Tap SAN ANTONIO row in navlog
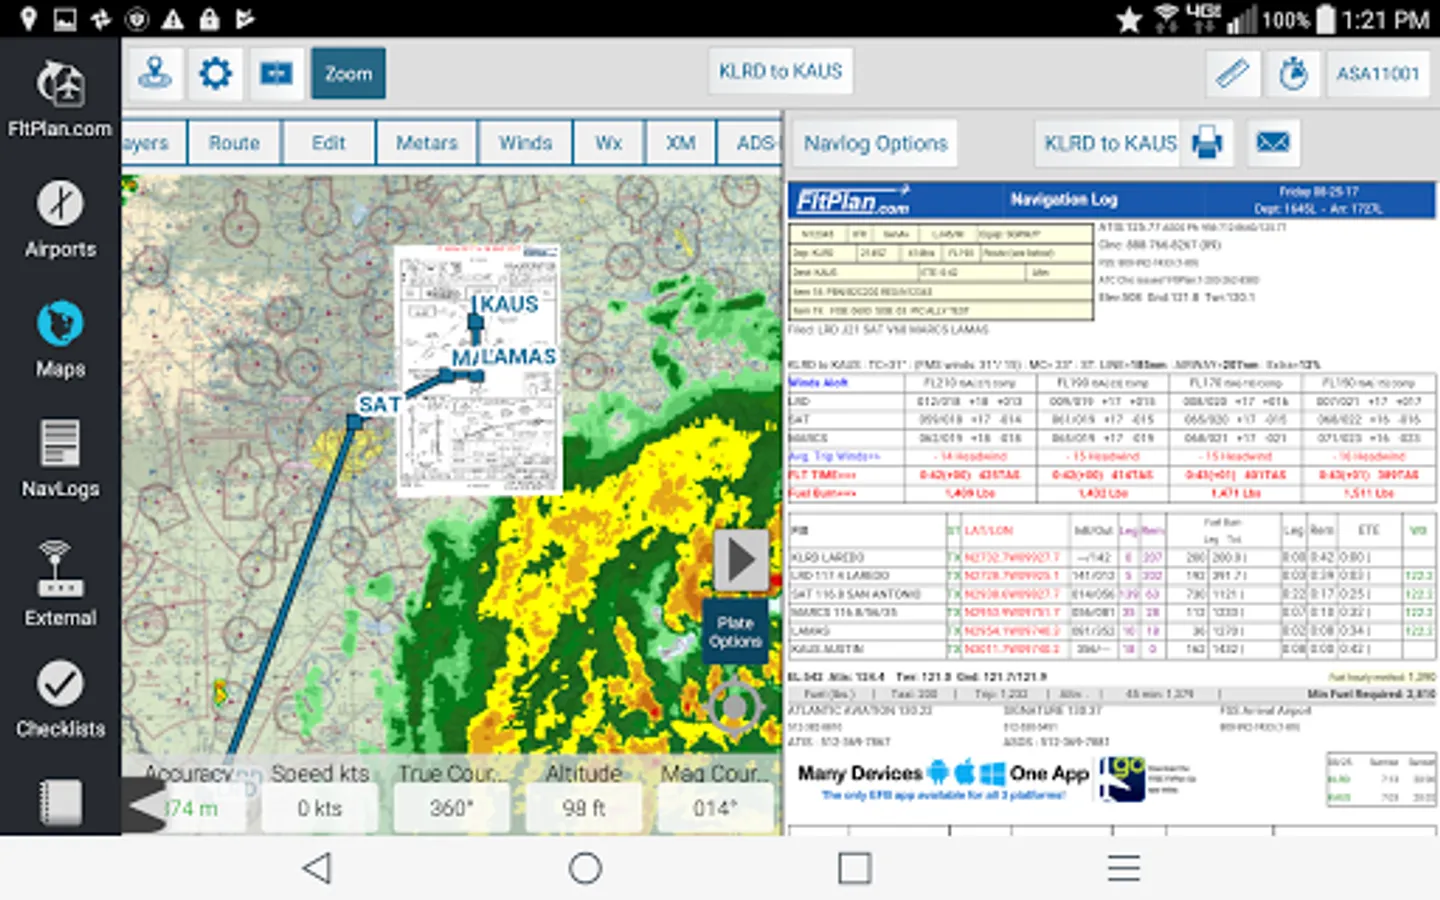This screenshot has width=1440, height=900. [1110, 594]
